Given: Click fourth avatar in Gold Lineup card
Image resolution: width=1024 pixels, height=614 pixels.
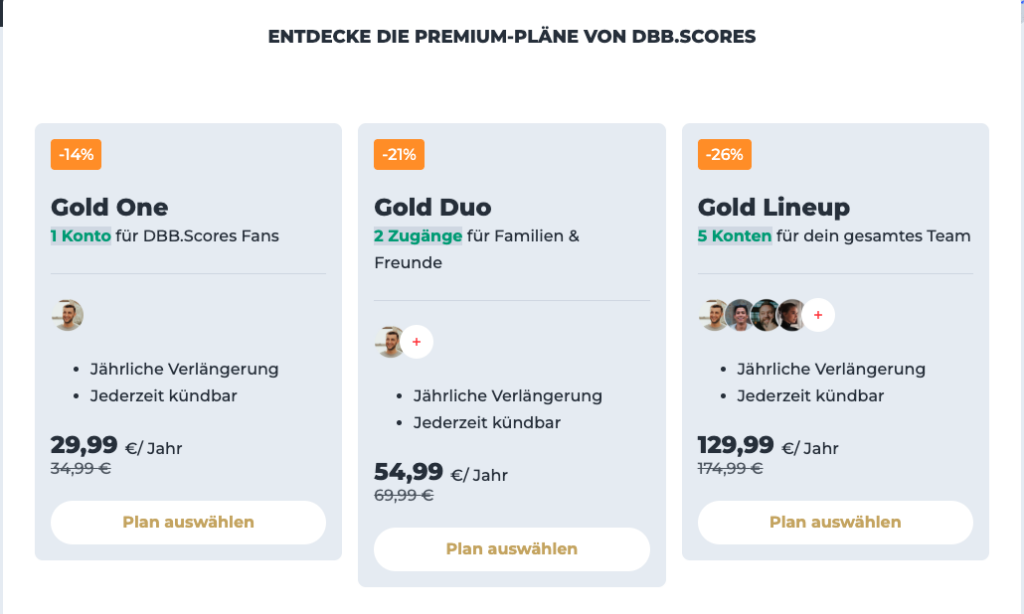Looking at the screenshot, I should point(792,315).
